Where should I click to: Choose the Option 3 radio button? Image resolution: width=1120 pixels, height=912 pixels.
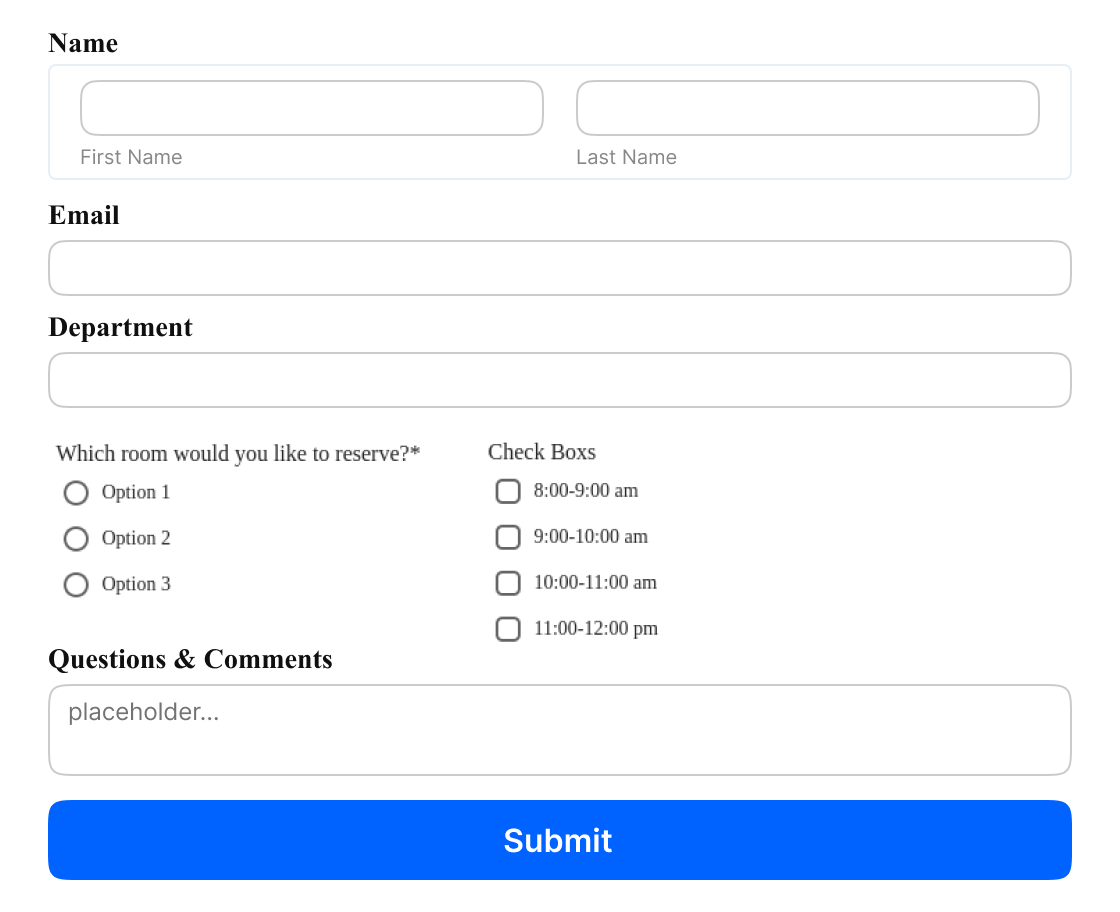[x=76, y=585]
